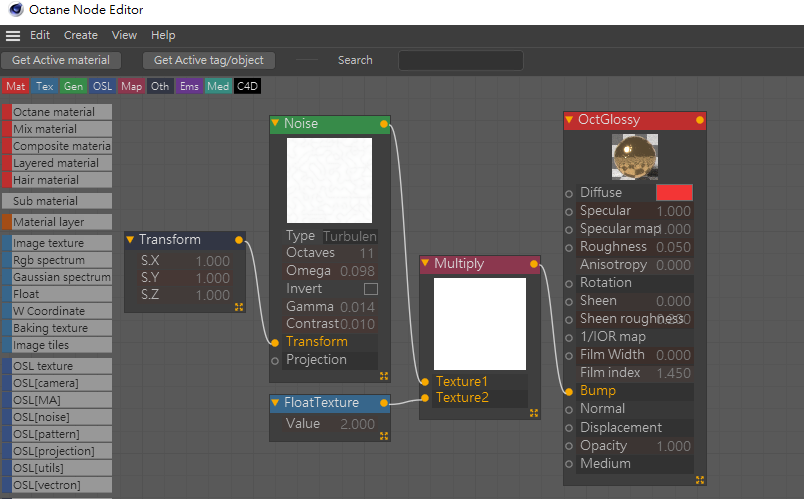Open the Help menu
Screen dimensions: 804x499
tap(163, 35)
